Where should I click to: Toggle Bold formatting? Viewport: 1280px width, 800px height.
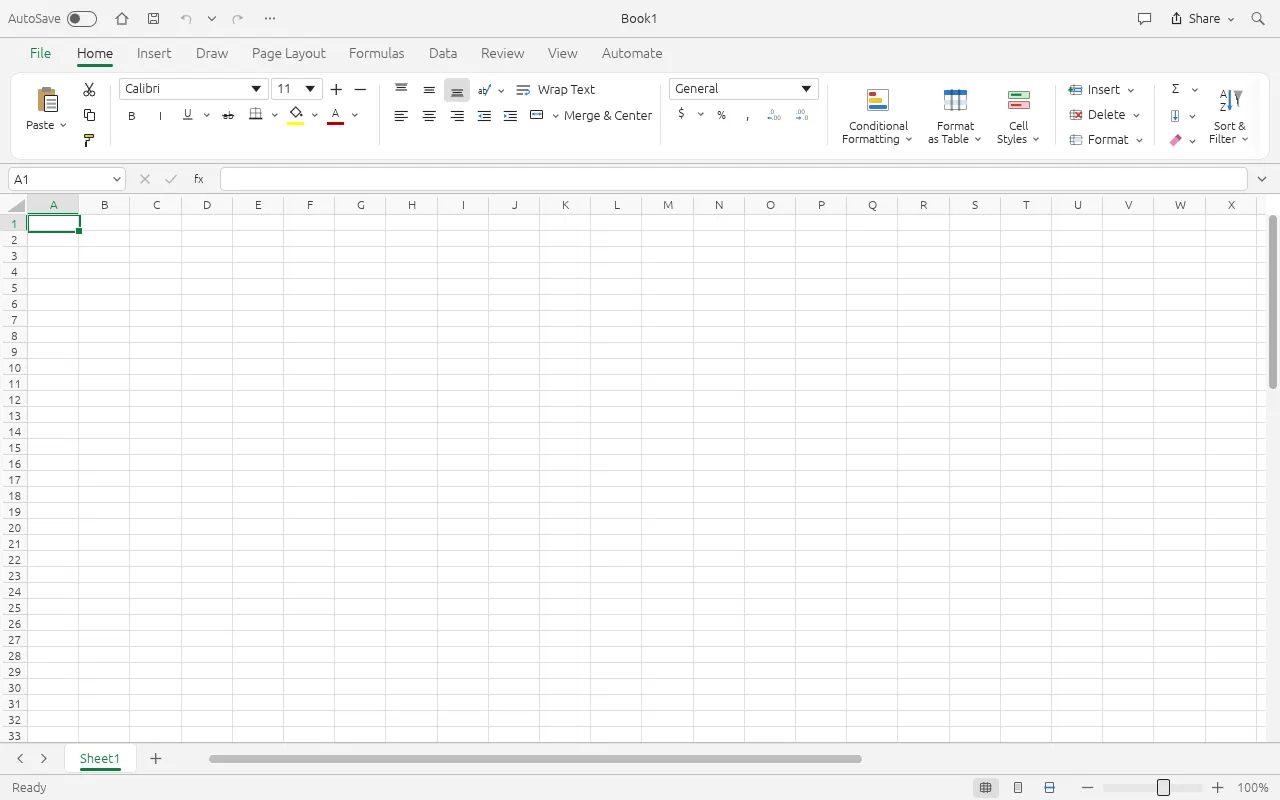coord(131,116)
